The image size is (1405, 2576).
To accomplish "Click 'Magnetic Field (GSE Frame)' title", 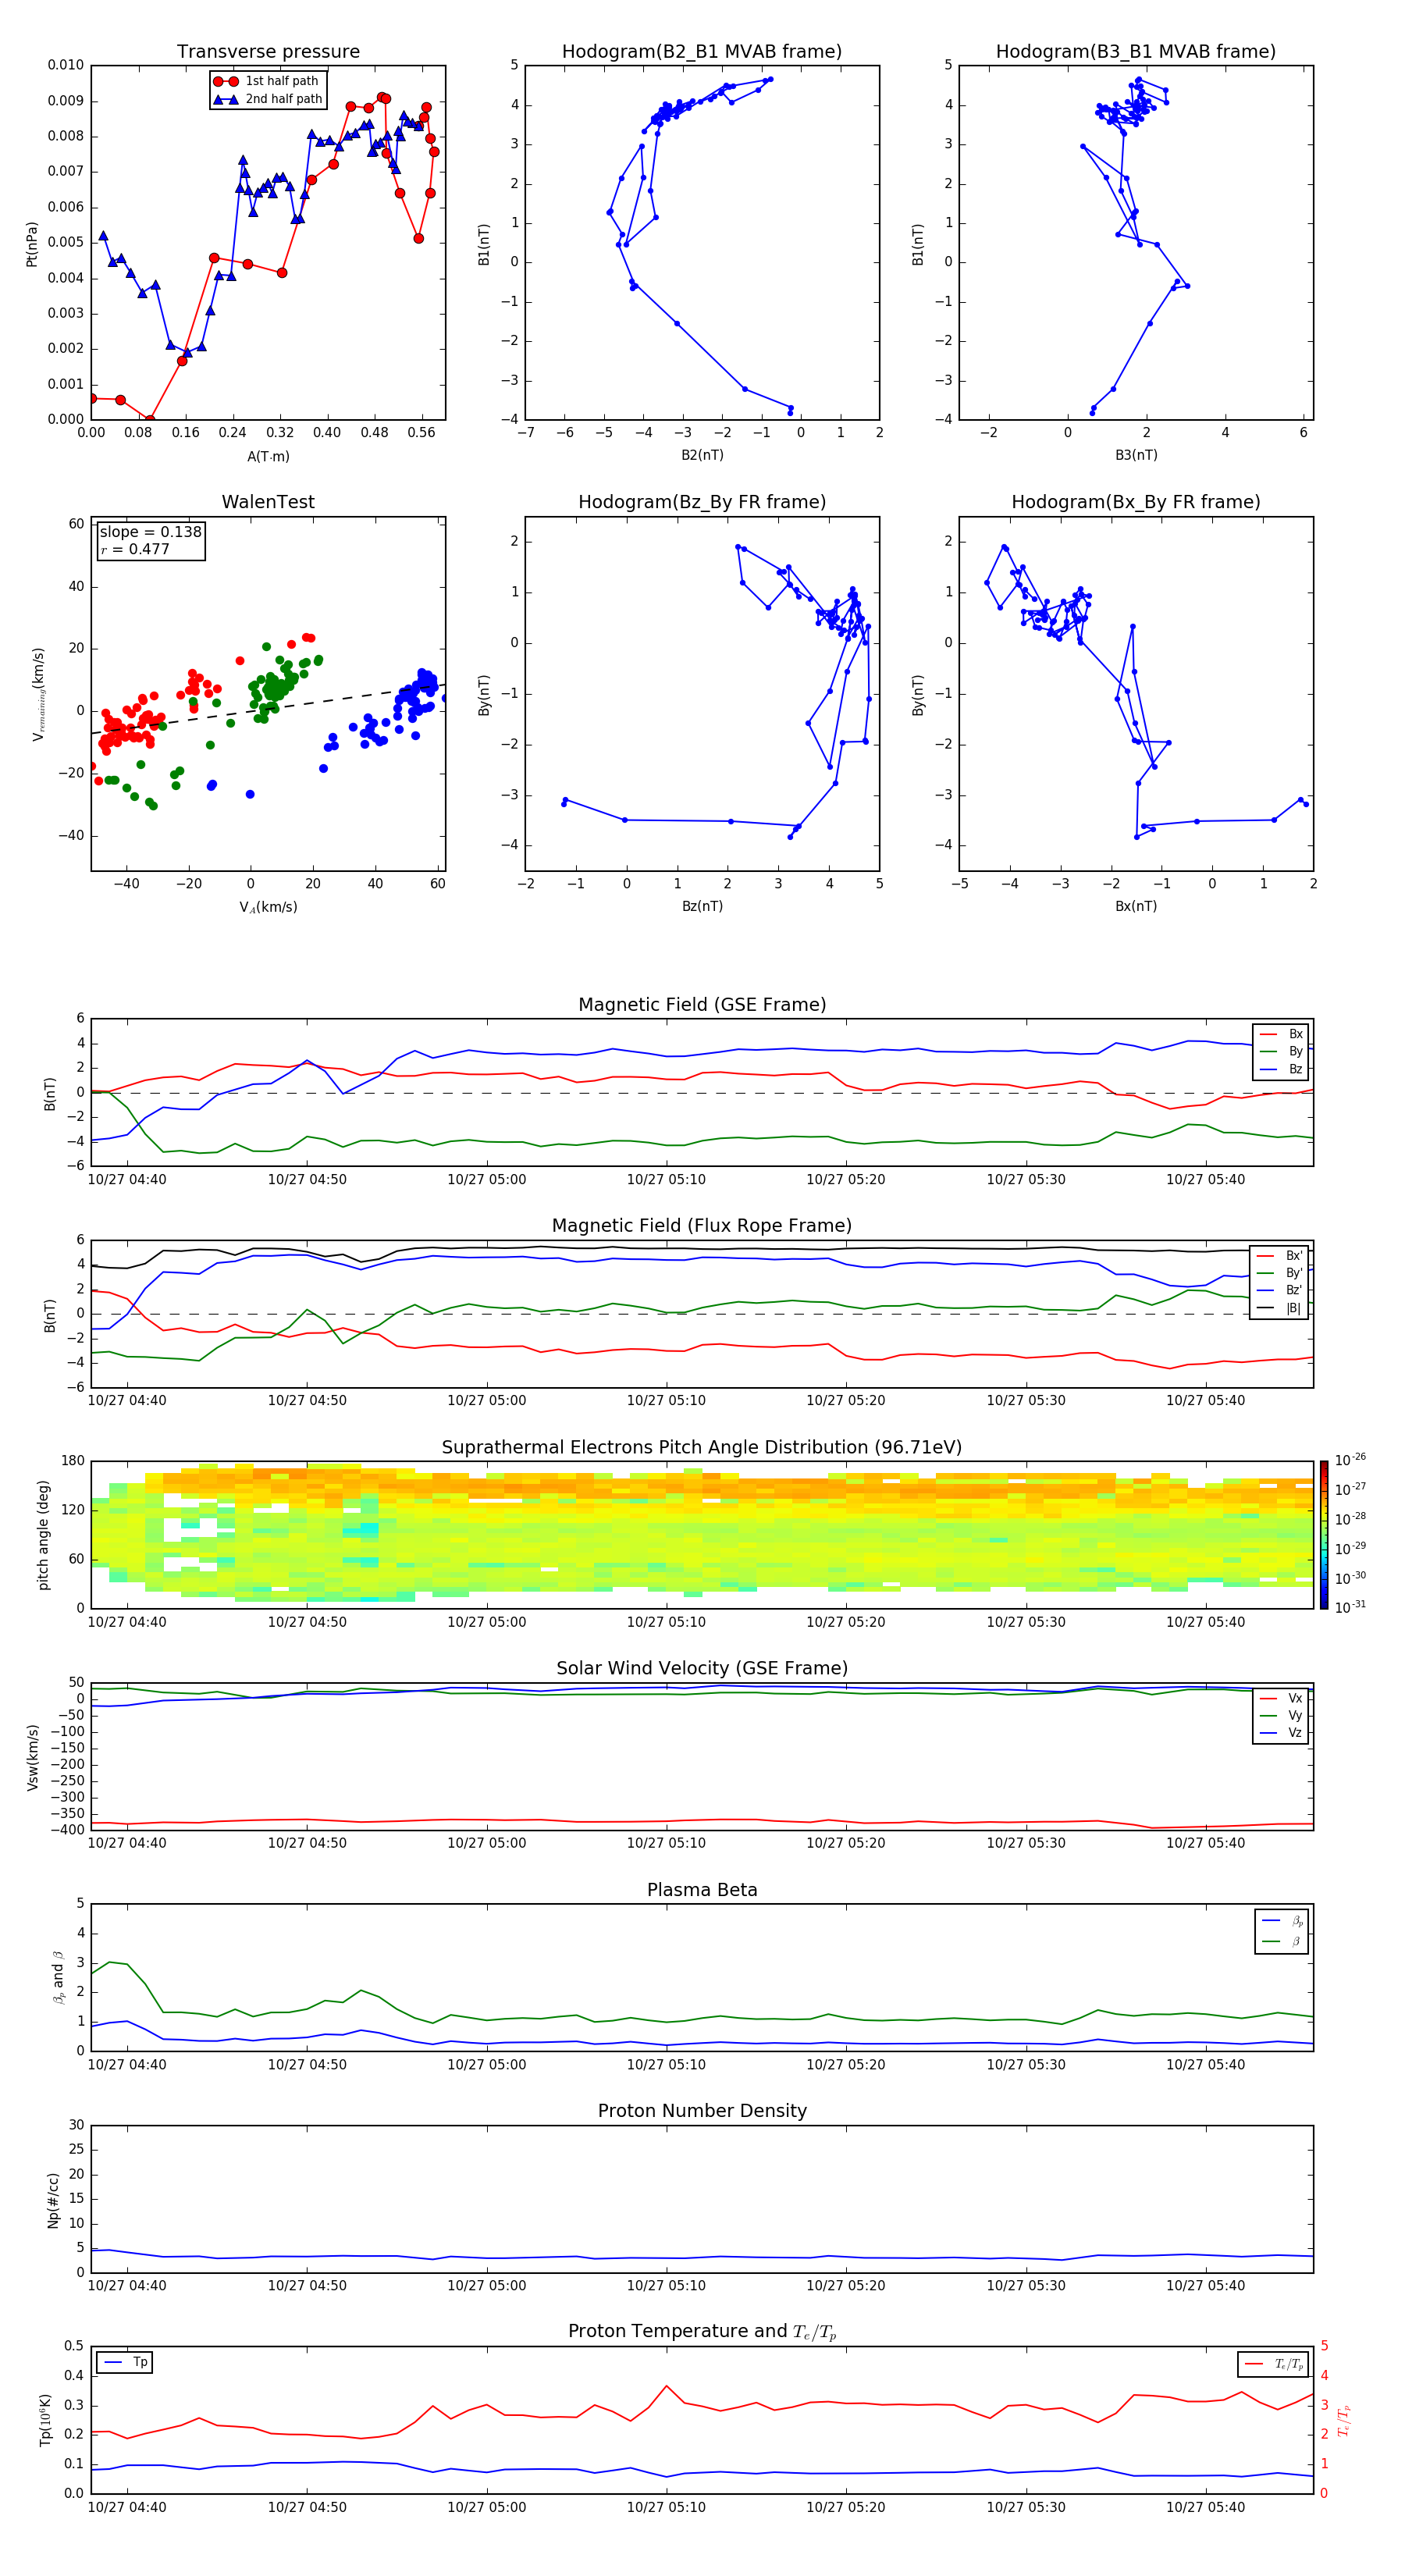I will 702,1005.
